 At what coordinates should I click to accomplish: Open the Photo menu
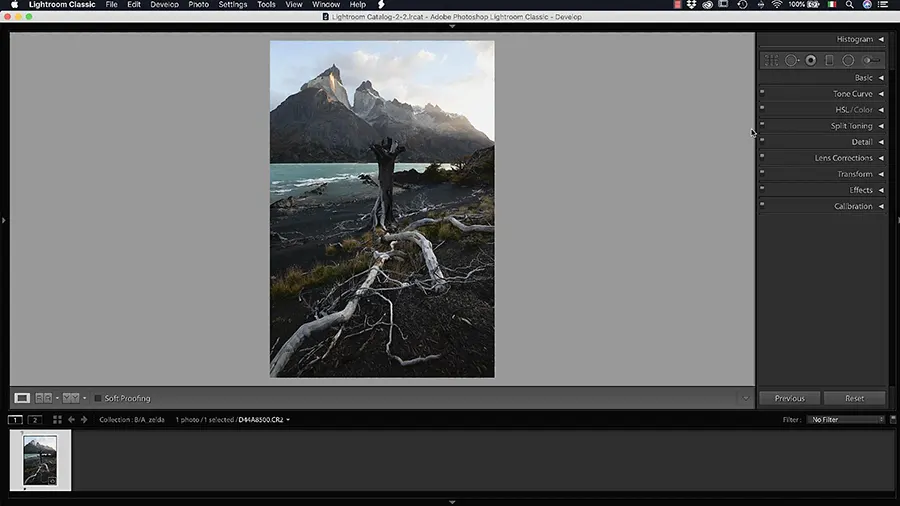click(199, 5)
